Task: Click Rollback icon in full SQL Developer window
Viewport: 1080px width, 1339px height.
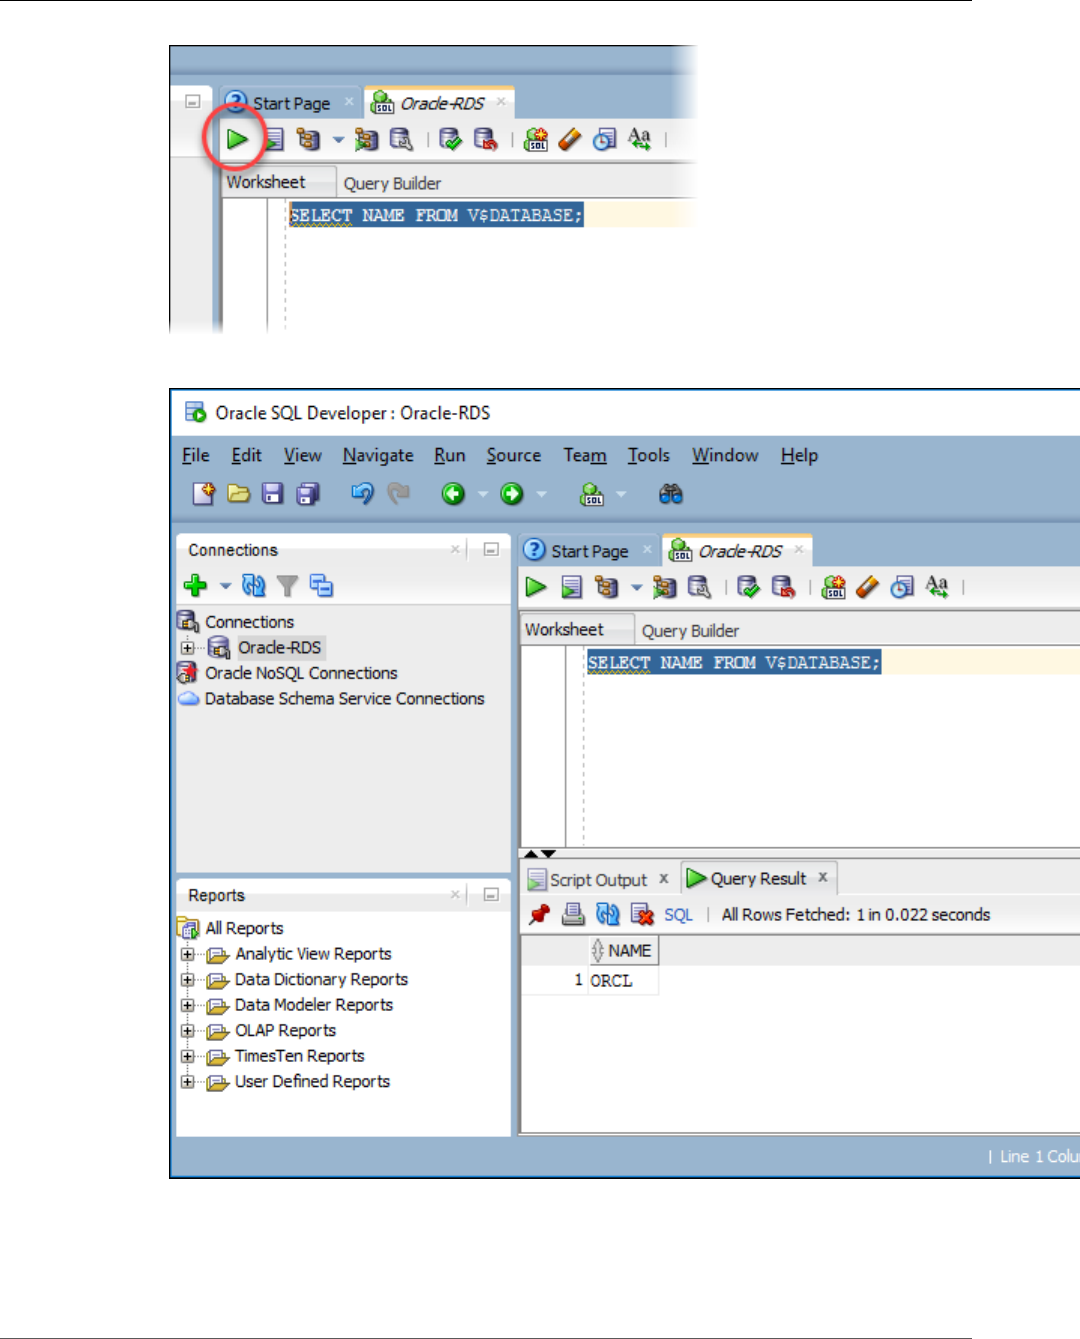Action: [x=783, y=587]
